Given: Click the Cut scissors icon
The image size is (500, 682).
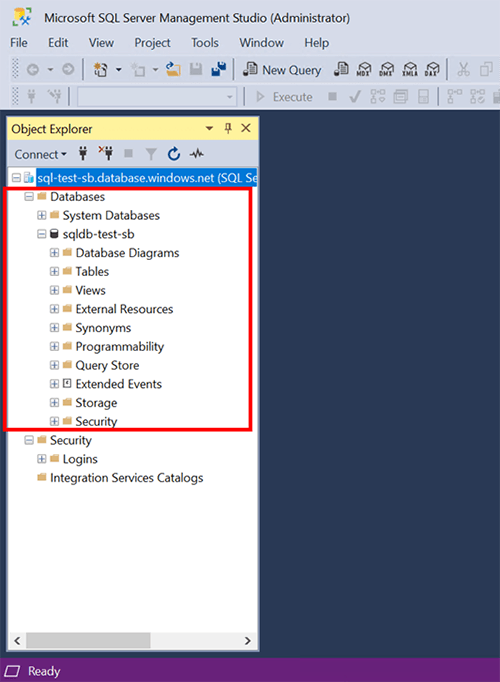Looking at the screenshot, I should point(463,70).
